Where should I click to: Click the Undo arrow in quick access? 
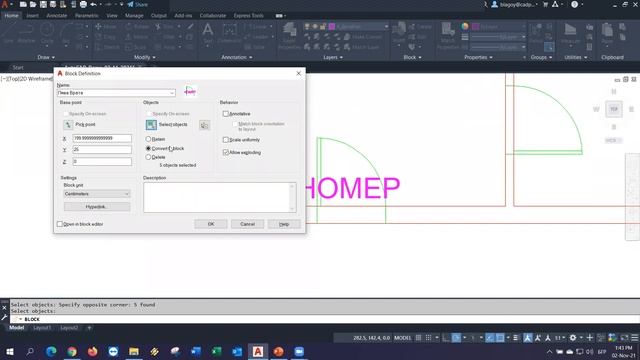coord(93,4)
